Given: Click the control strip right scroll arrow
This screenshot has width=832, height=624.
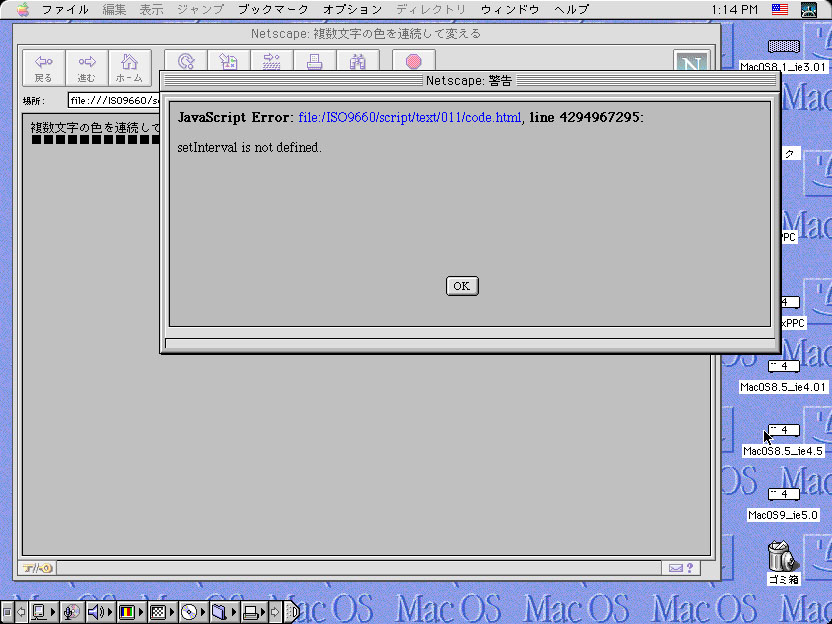Looking at the screenshot, I should click(x=275, y=612).
